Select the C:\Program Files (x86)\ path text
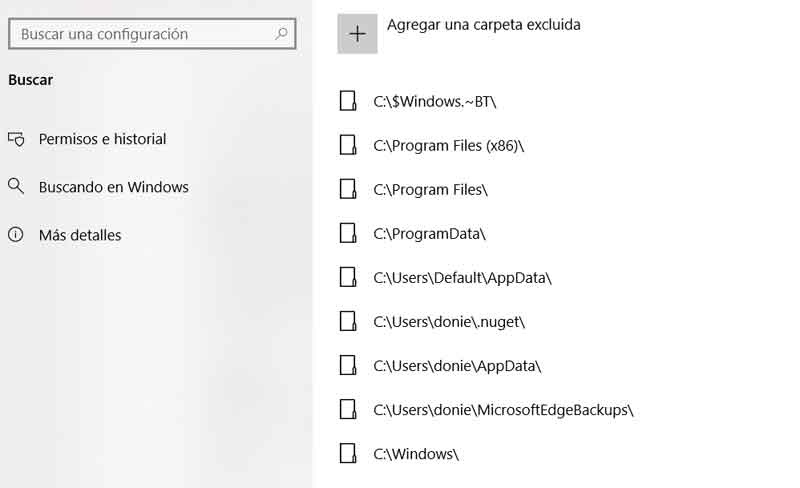Screen dimensions: 800x488 (x=448, y=145)
